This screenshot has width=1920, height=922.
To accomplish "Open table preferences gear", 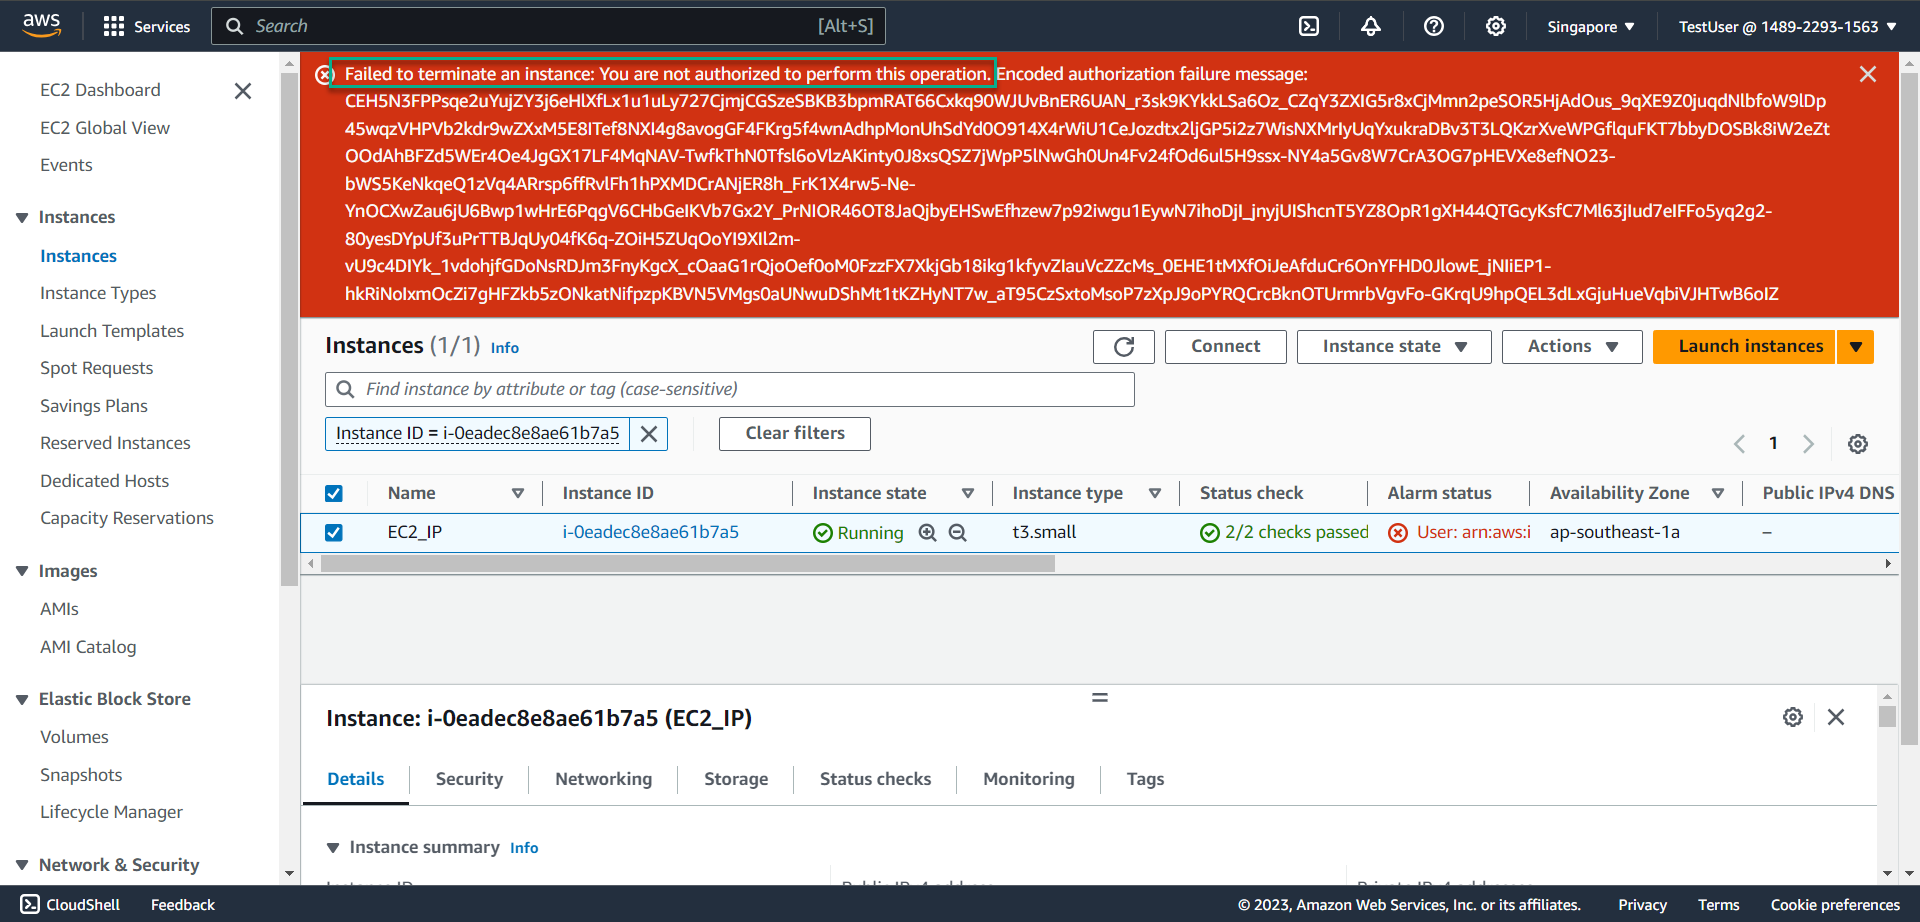I will [1858, 444].
